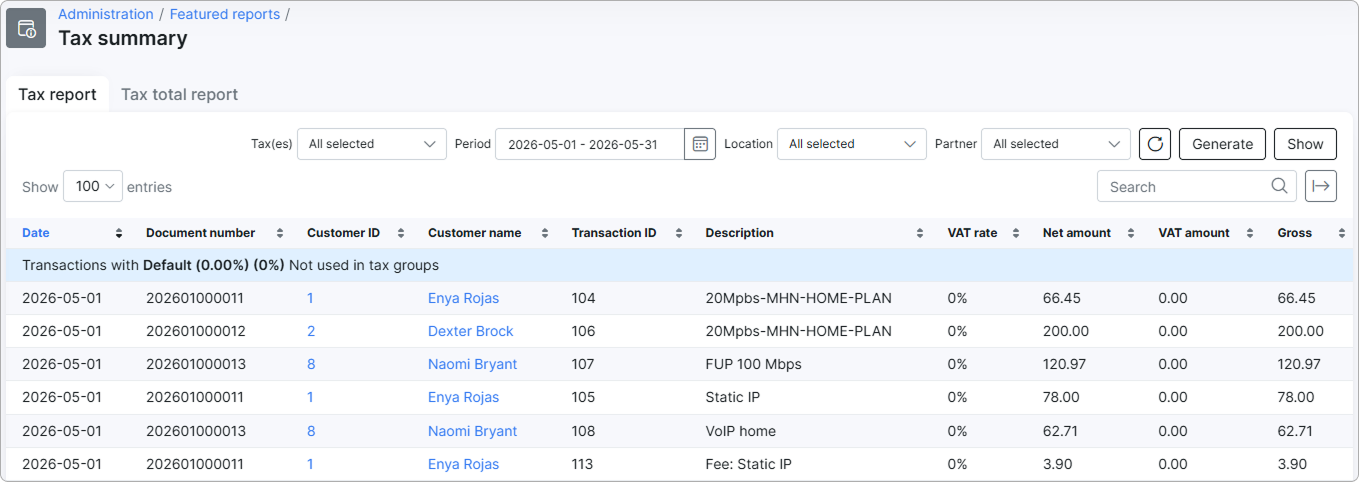This screenshot has height=482, width=1359.
Task: Sort by Transaction ID column arrows
Action: [x=679, y=233]
